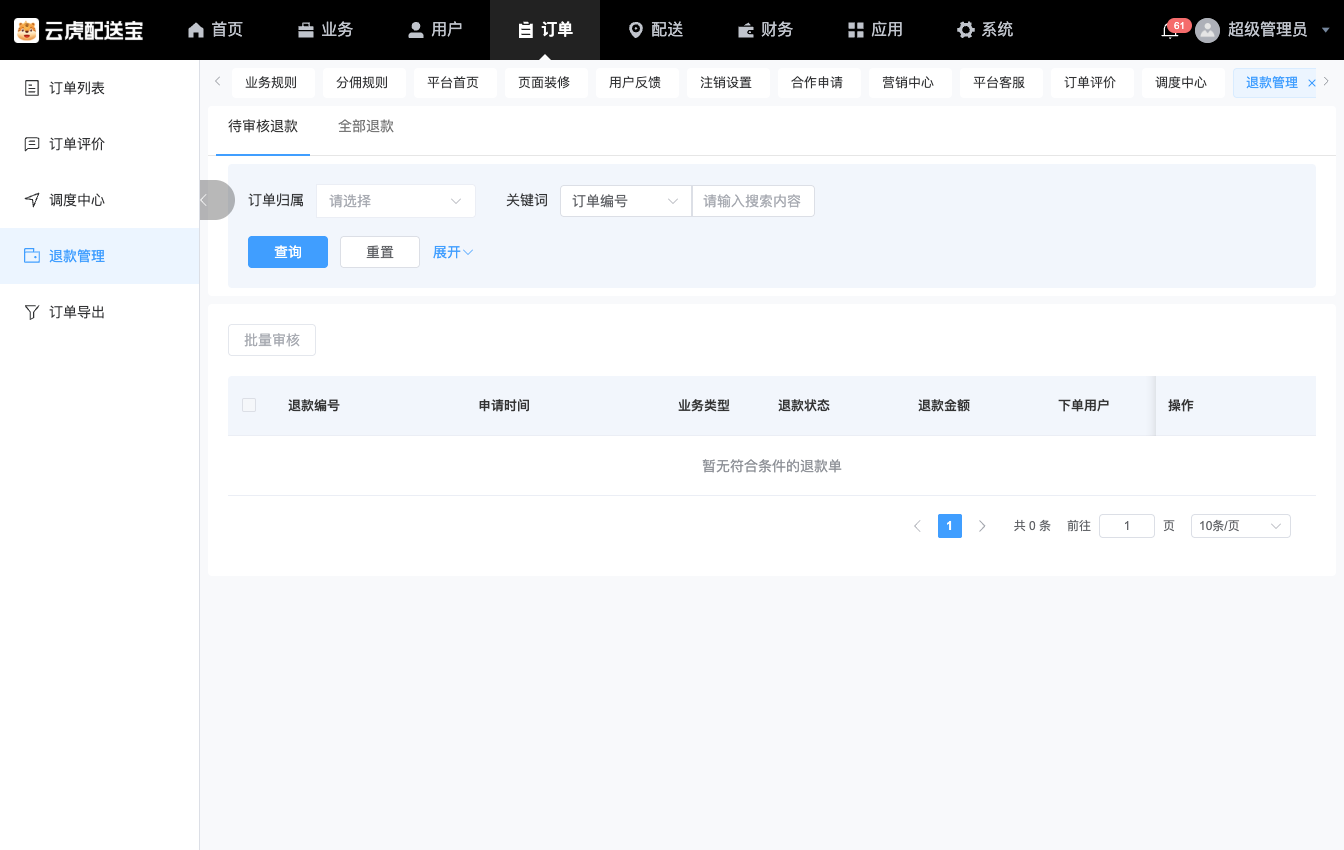
Task: Select the 全部退款 tab
Action: pos(366,126)
